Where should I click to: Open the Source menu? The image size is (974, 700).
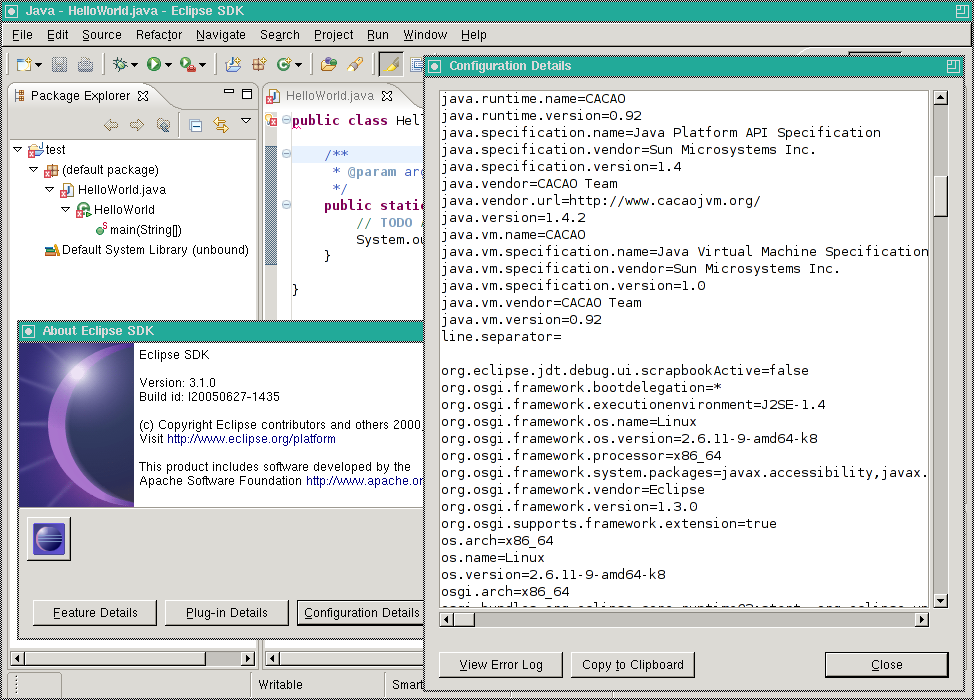(102, 35)
